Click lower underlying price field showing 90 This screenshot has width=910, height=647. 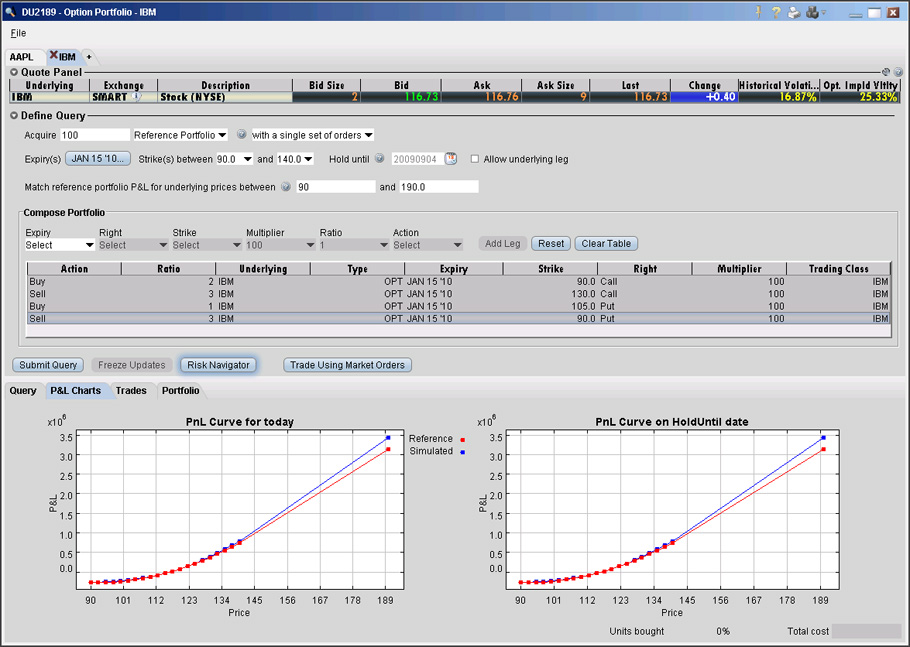click(336, 187)
